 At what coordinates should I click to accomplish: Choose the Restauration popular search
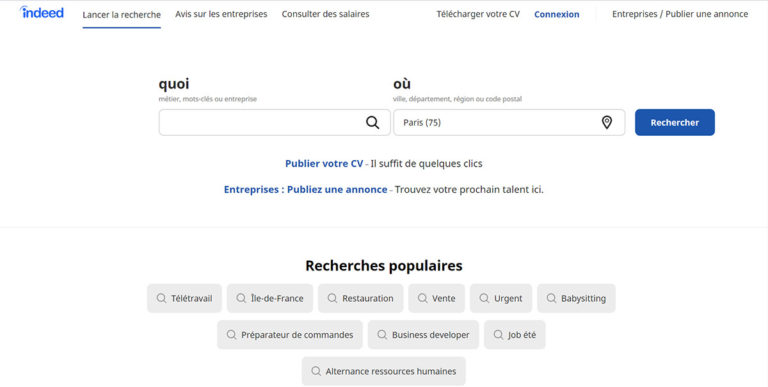360,298
